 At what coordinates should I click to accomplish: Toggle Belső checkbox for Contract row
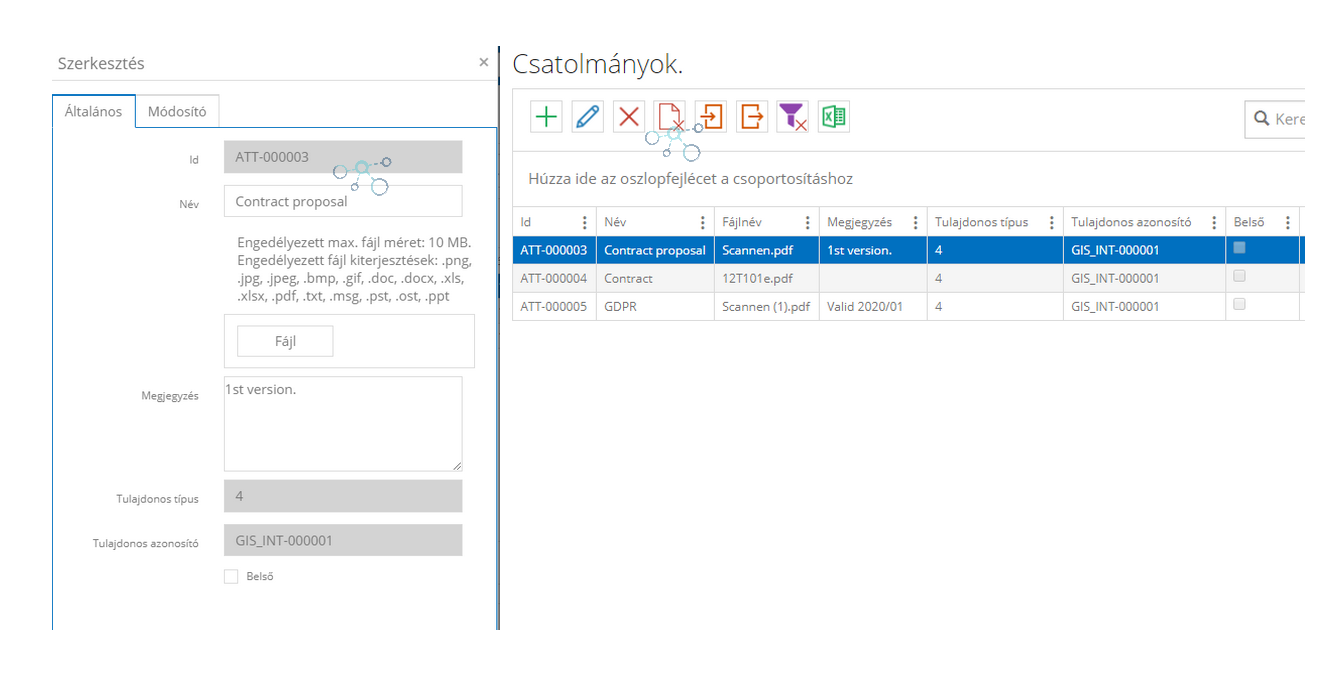(1239, 276)
